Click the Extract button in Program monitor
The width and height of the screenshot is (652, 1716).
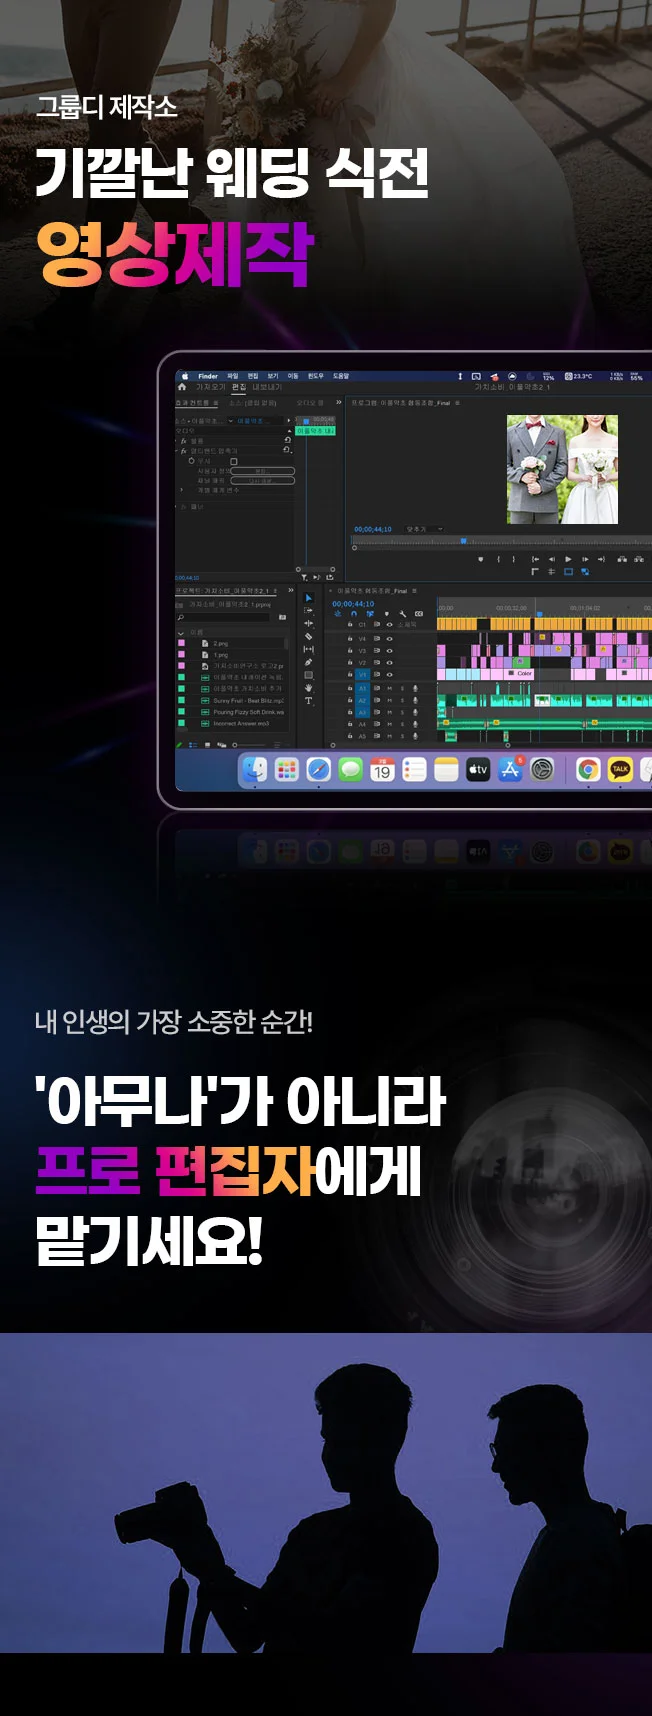coord(638,559)
